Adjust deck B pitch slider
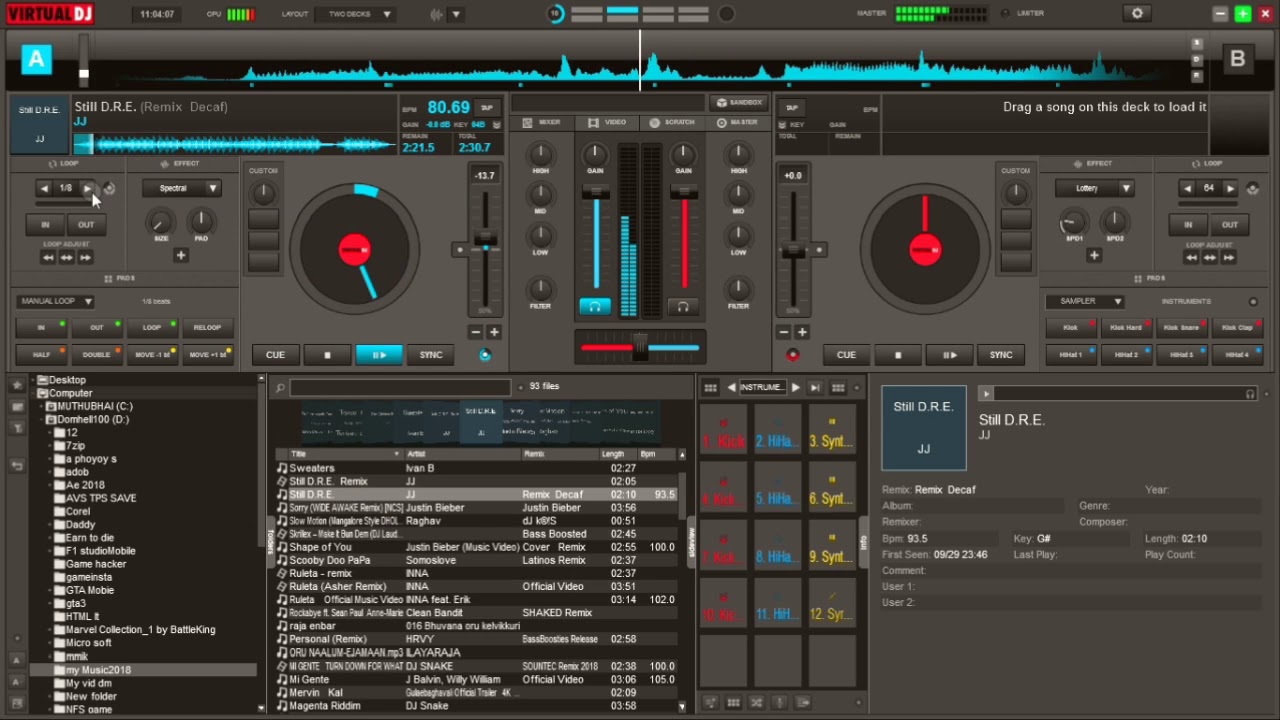The width and height of the screenshot is (1280, 720). click(x=793, y=250)
